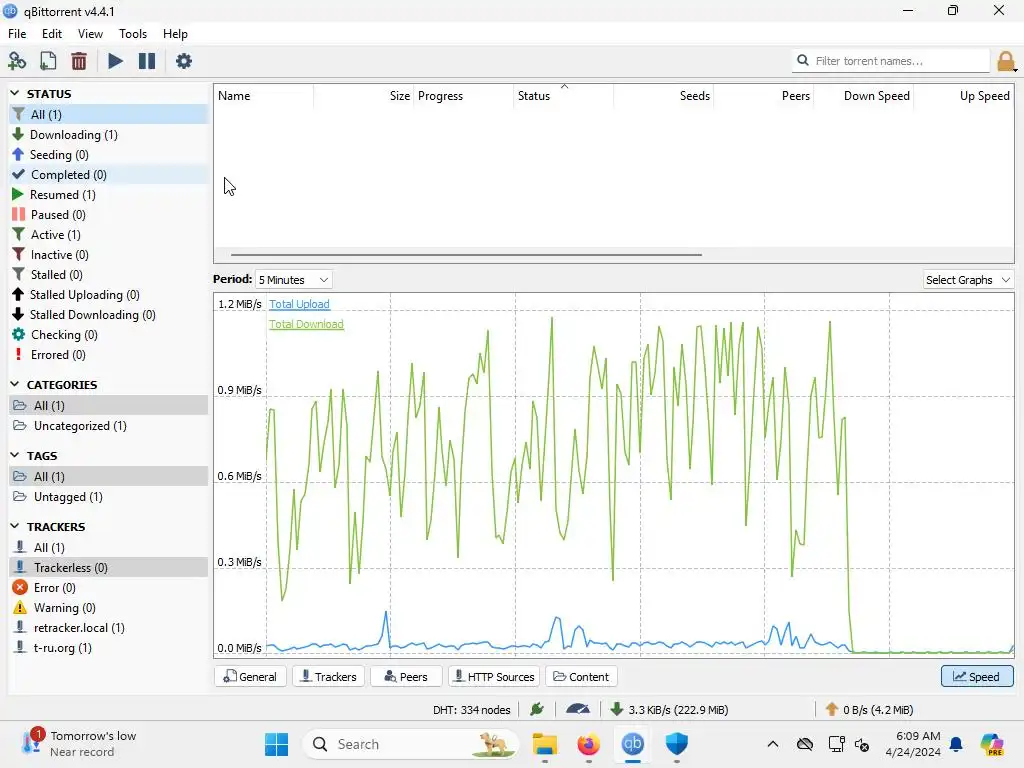Click the global download speed in status bar
The image size is (1024, 768).
coord(669,710)
